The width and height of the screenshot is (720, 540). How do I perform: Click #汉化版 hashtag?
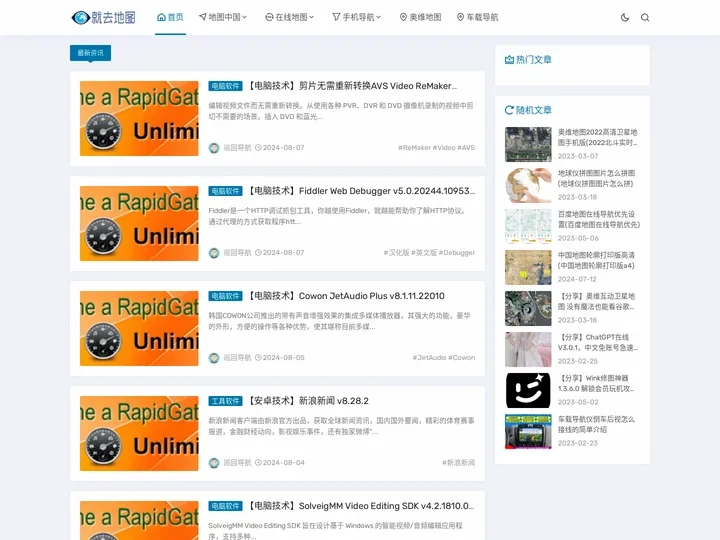point(396,253)
